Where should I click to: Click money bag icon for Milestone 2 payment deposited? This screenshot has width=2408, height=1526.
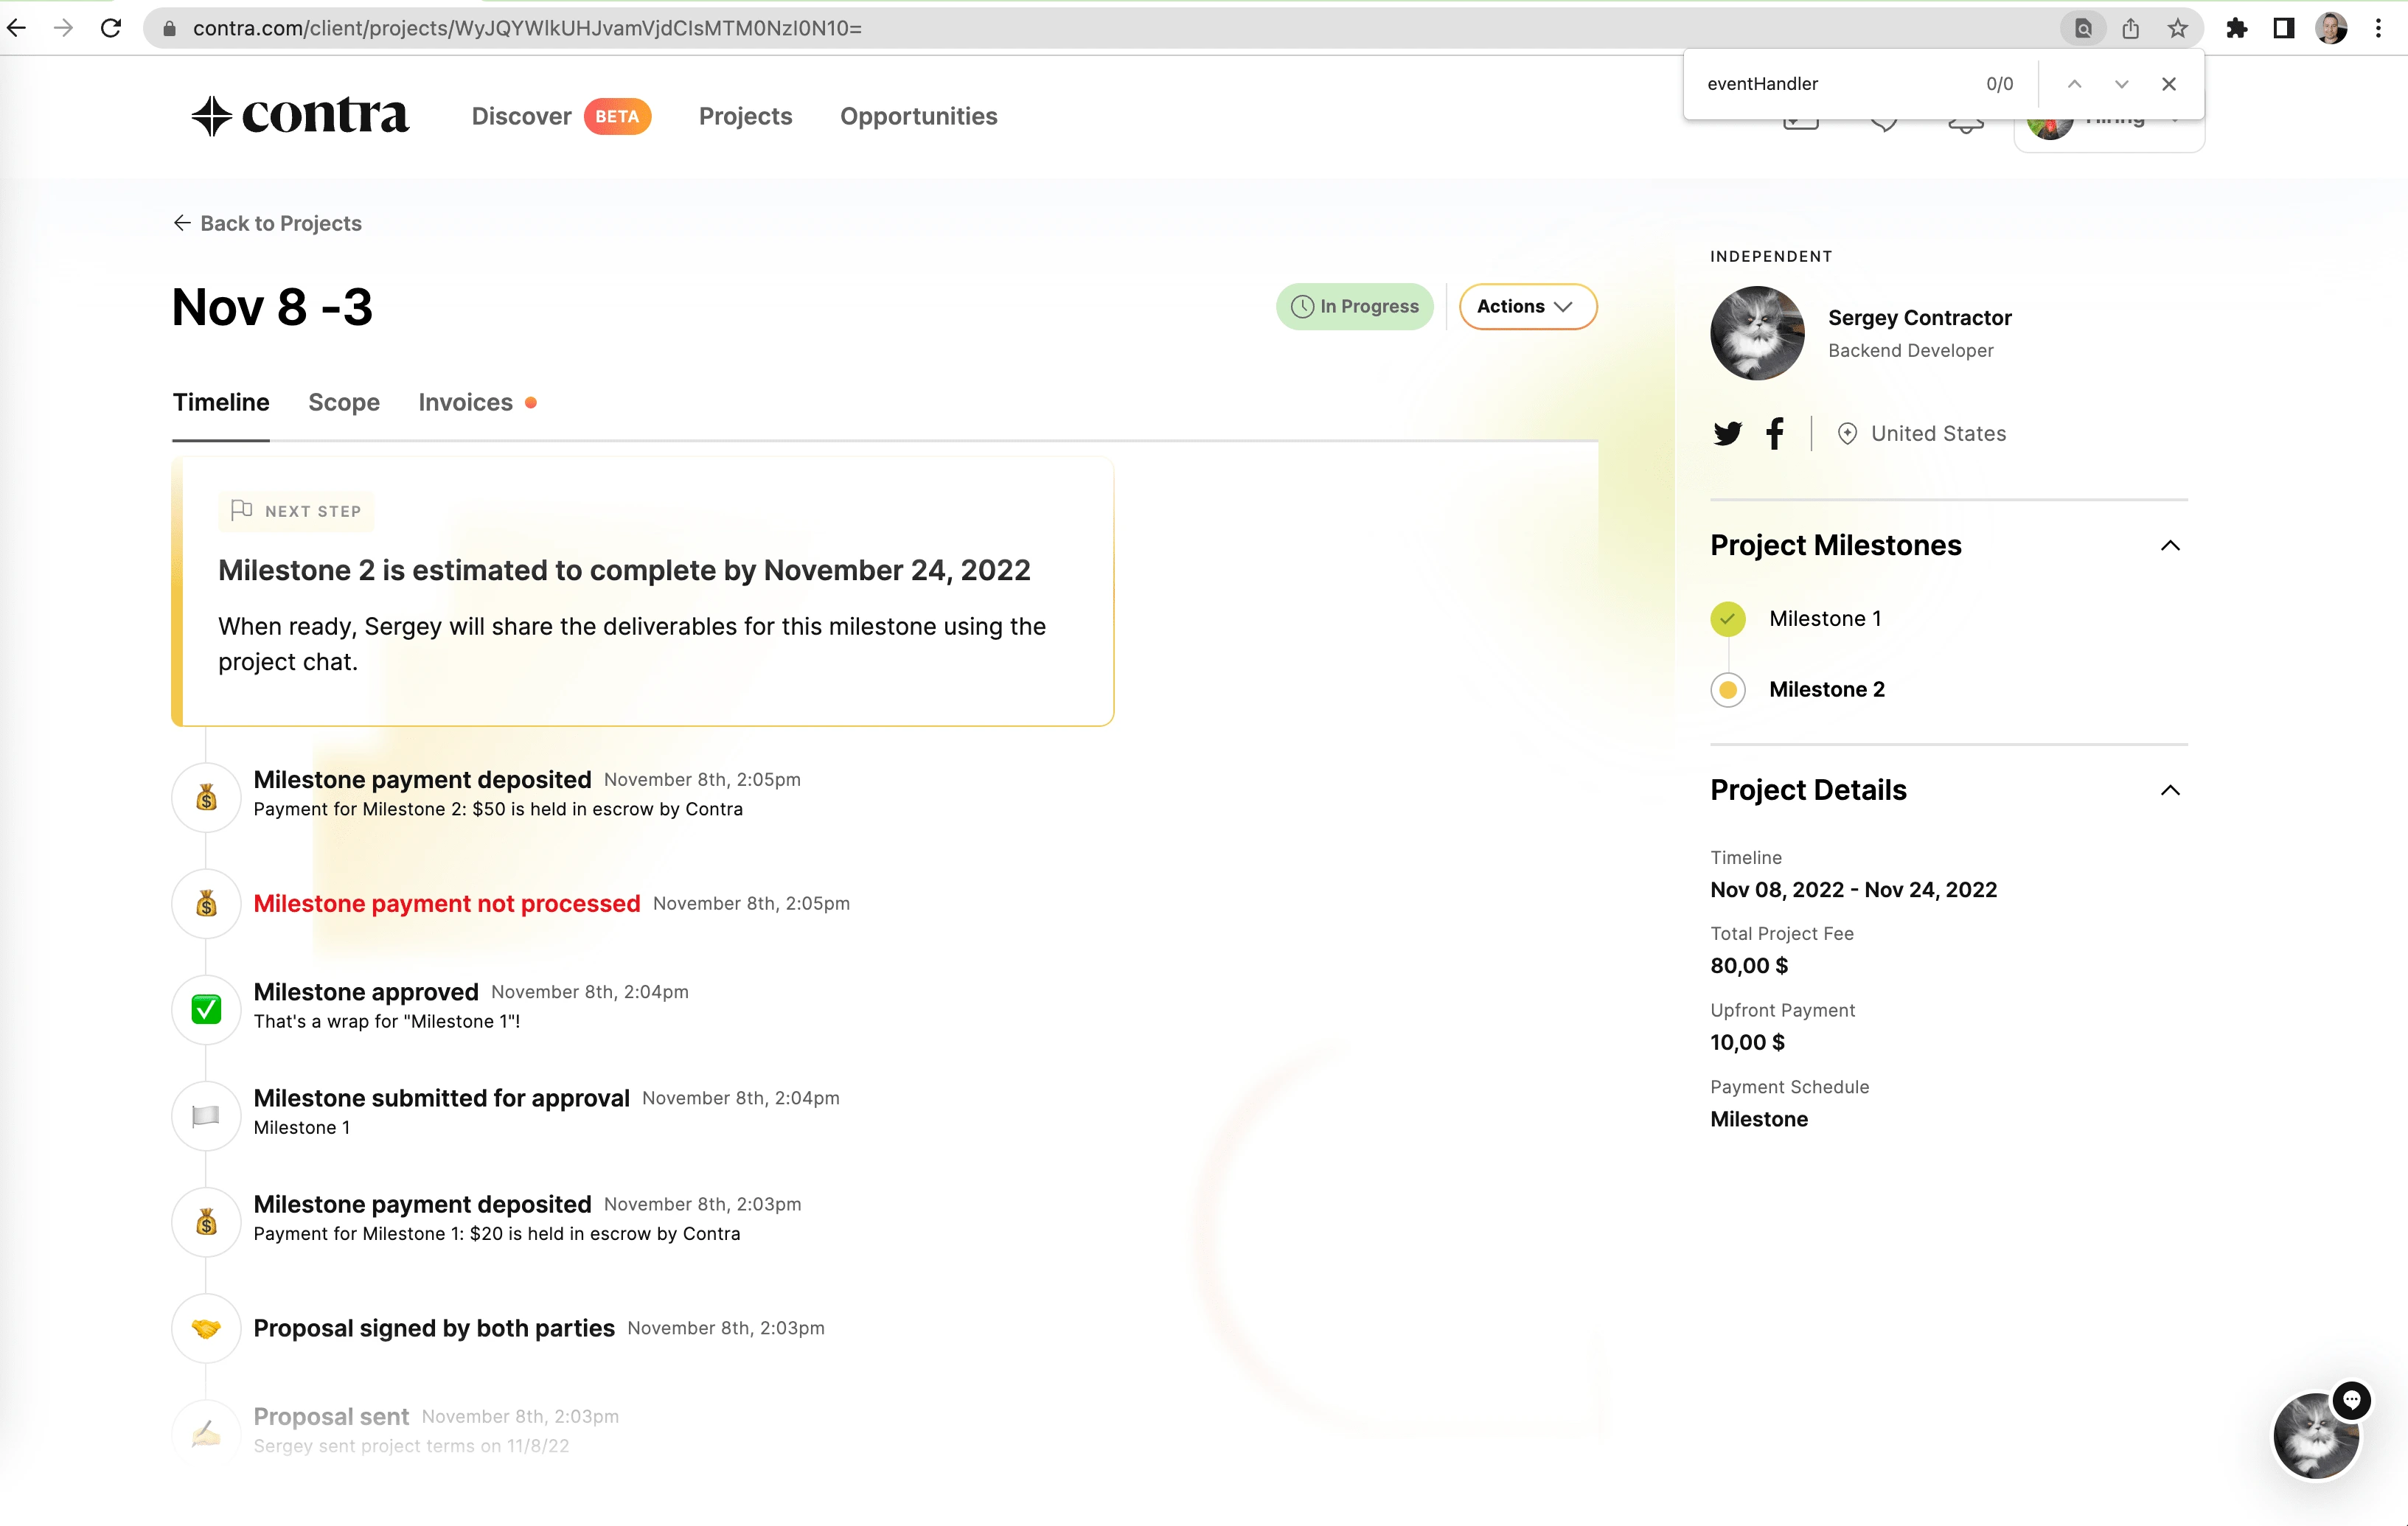(x=206, y=797)
